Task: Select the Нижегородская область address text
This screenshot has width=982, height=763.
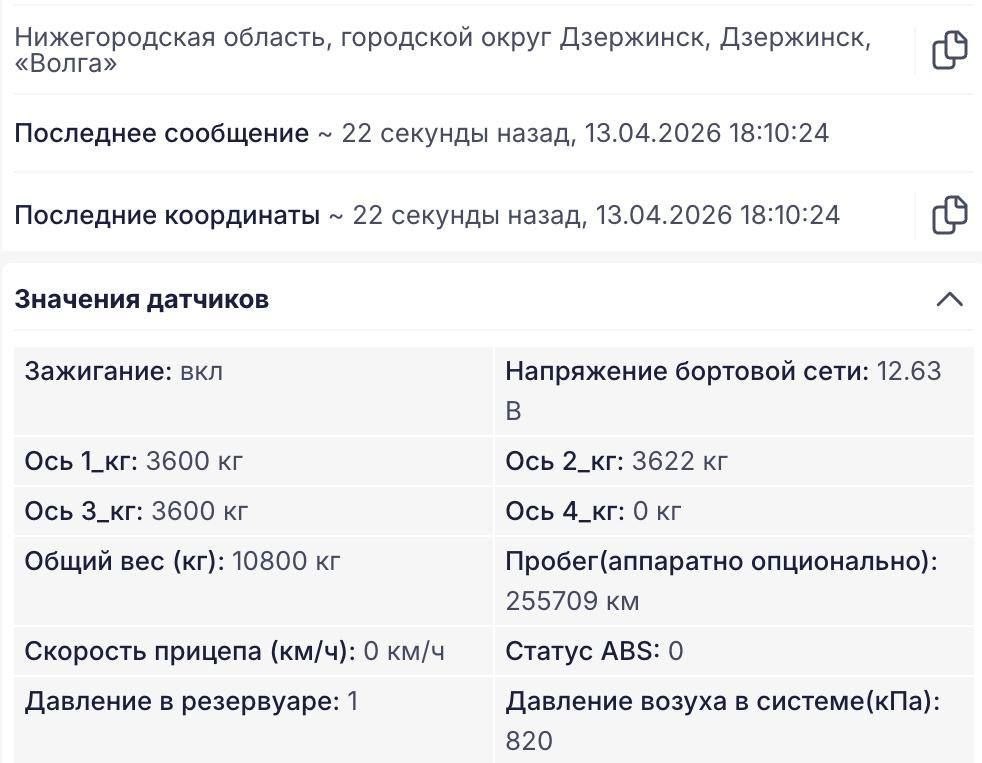Action: [x=441, y=50]
